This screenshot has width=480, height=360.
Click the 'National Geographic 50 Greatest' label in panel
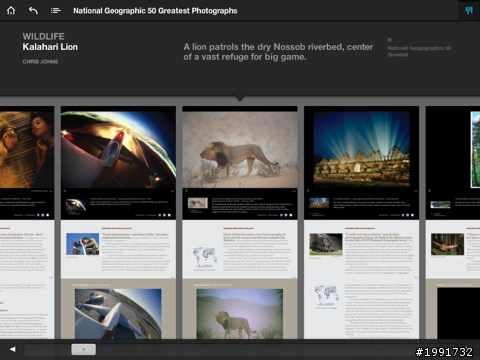(x=419, y=51)
